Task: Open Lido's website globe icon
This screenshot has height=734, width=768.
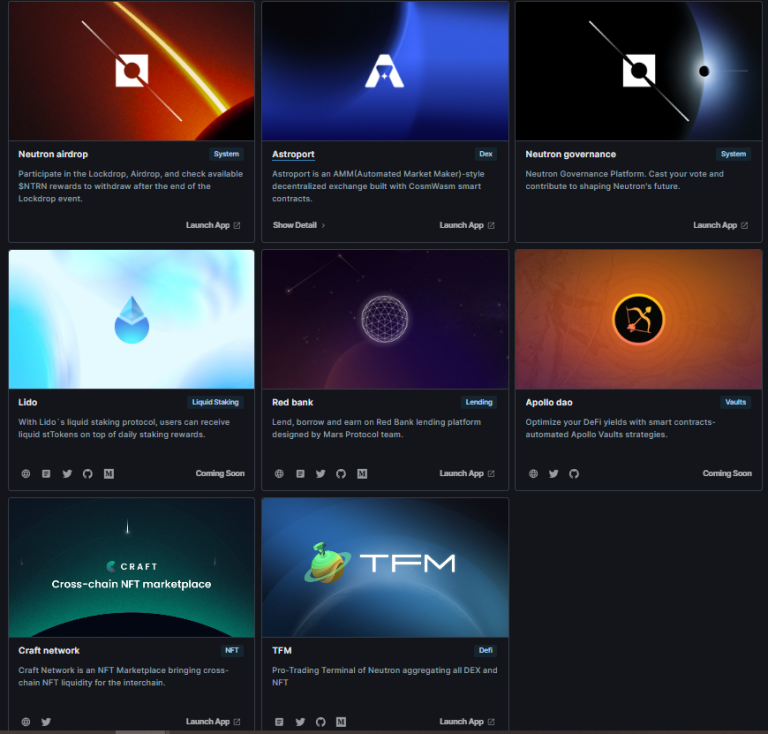Action: point(26,473)
